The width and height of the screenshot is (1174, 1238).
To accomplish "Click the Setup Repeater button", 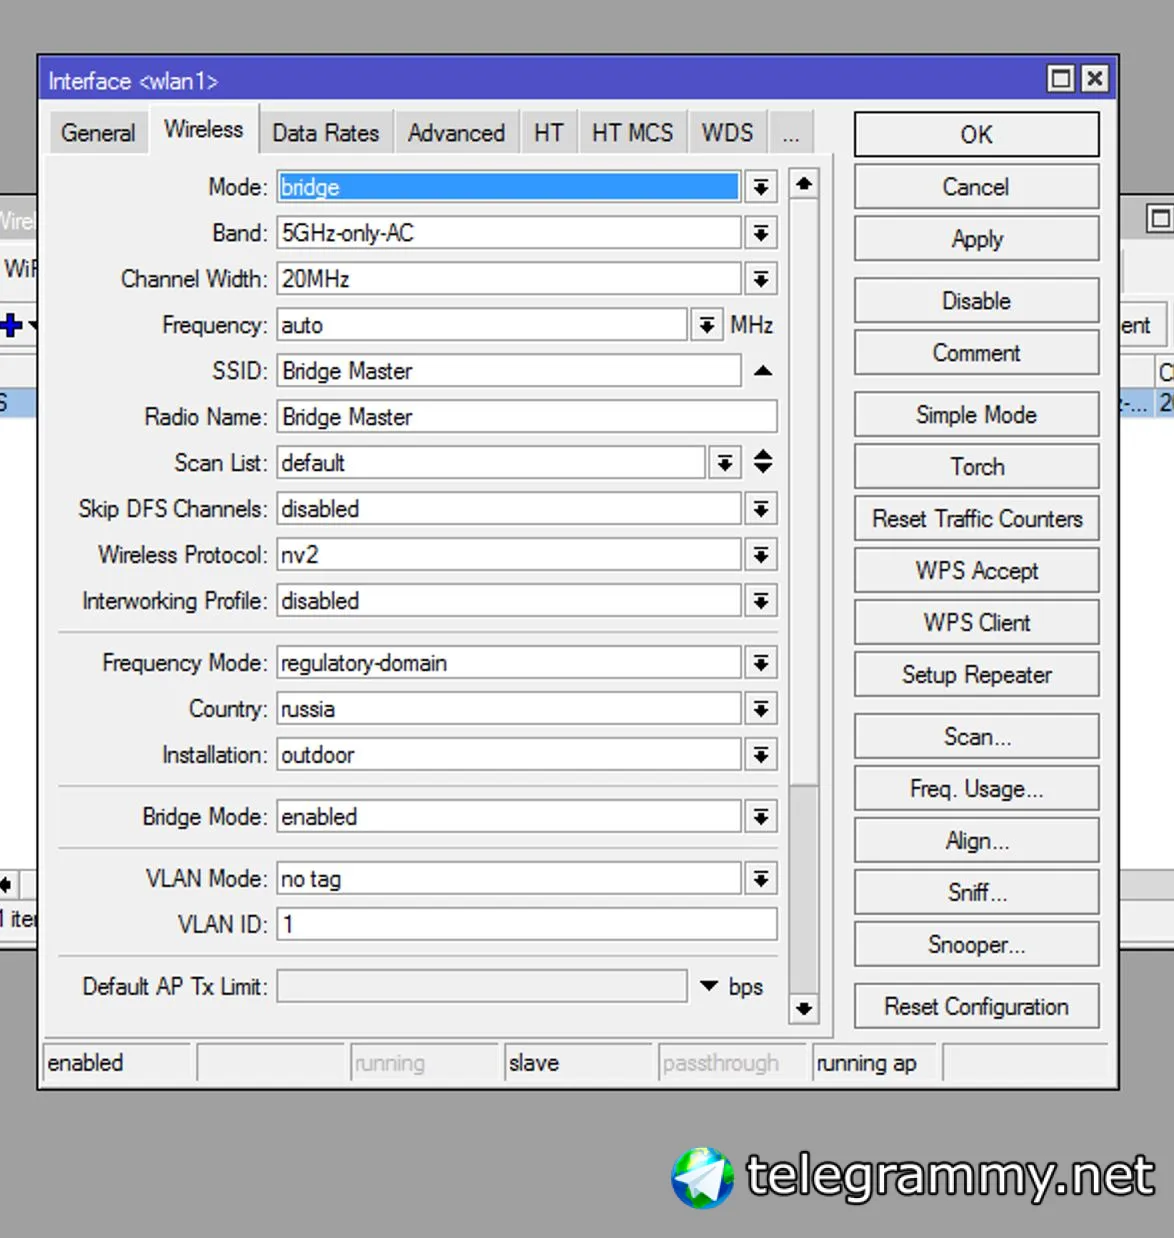I will point(977,675).
